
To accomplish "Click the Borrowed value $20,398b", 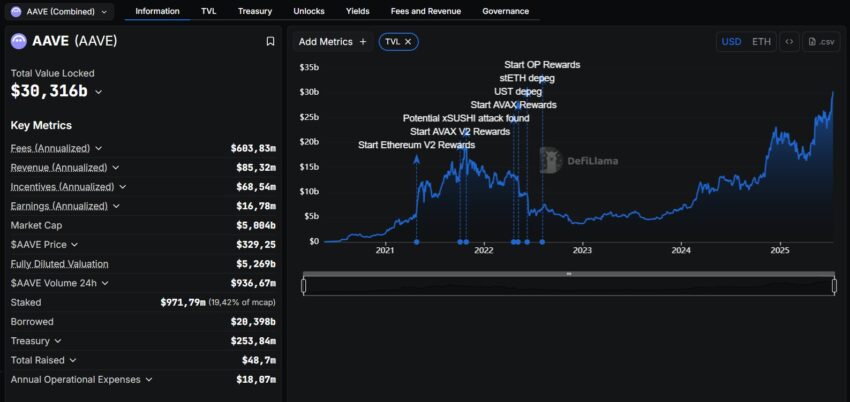I will point(253,322).
